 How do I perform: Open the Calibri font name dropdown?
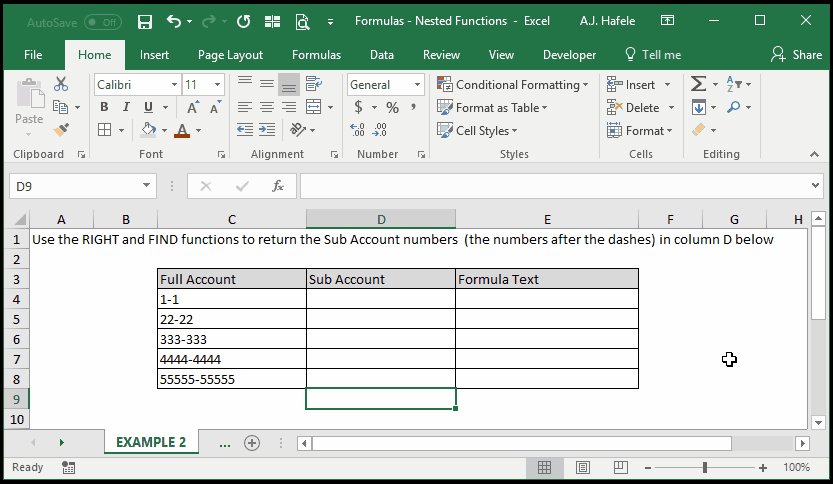tap(174, 84)
